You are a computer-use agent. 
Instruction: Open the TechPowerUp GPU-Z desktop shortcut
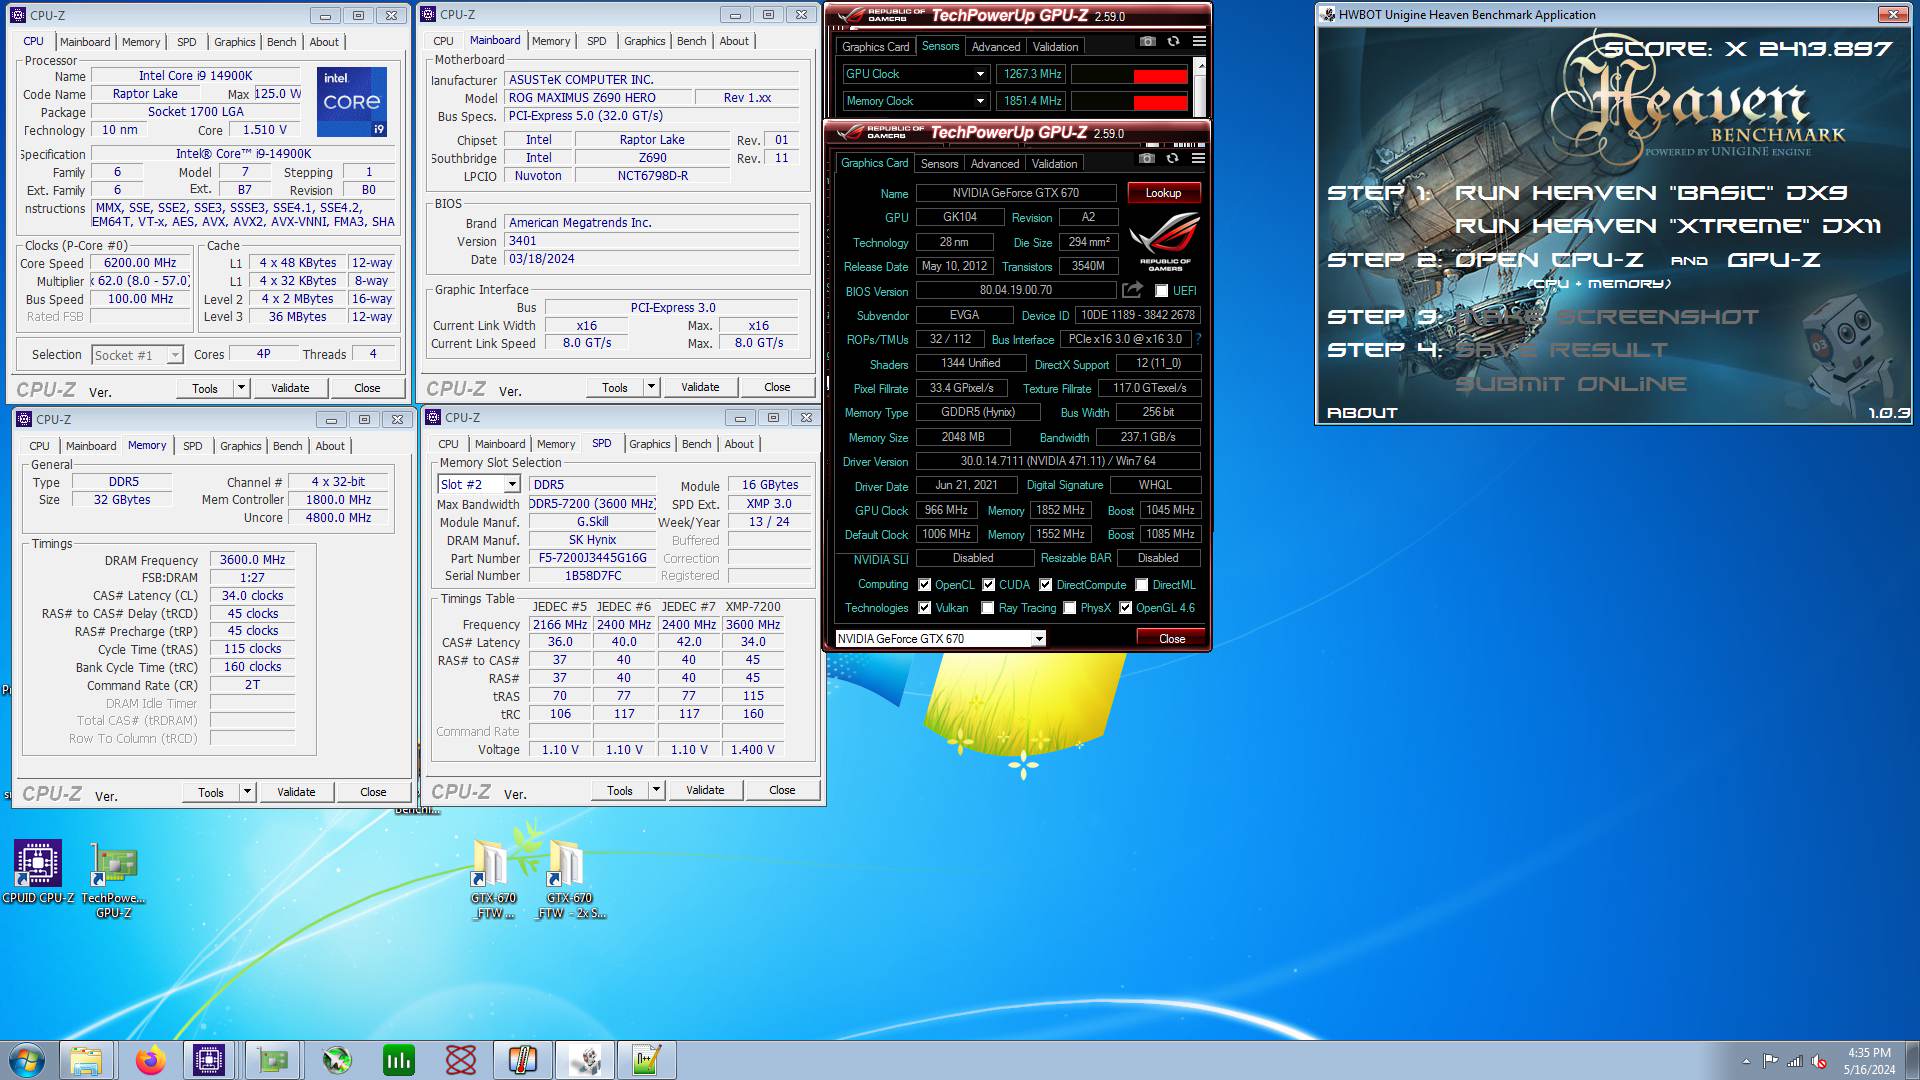click(x=113, y=880)
